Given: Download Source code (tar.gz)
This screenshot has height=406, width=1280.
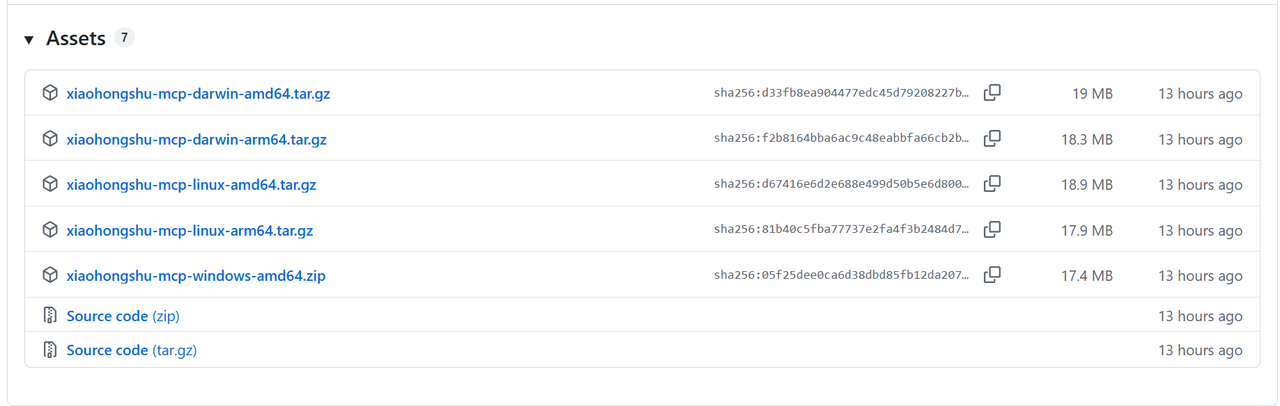Looking at the screenshot, I should [x=131, y=351].
